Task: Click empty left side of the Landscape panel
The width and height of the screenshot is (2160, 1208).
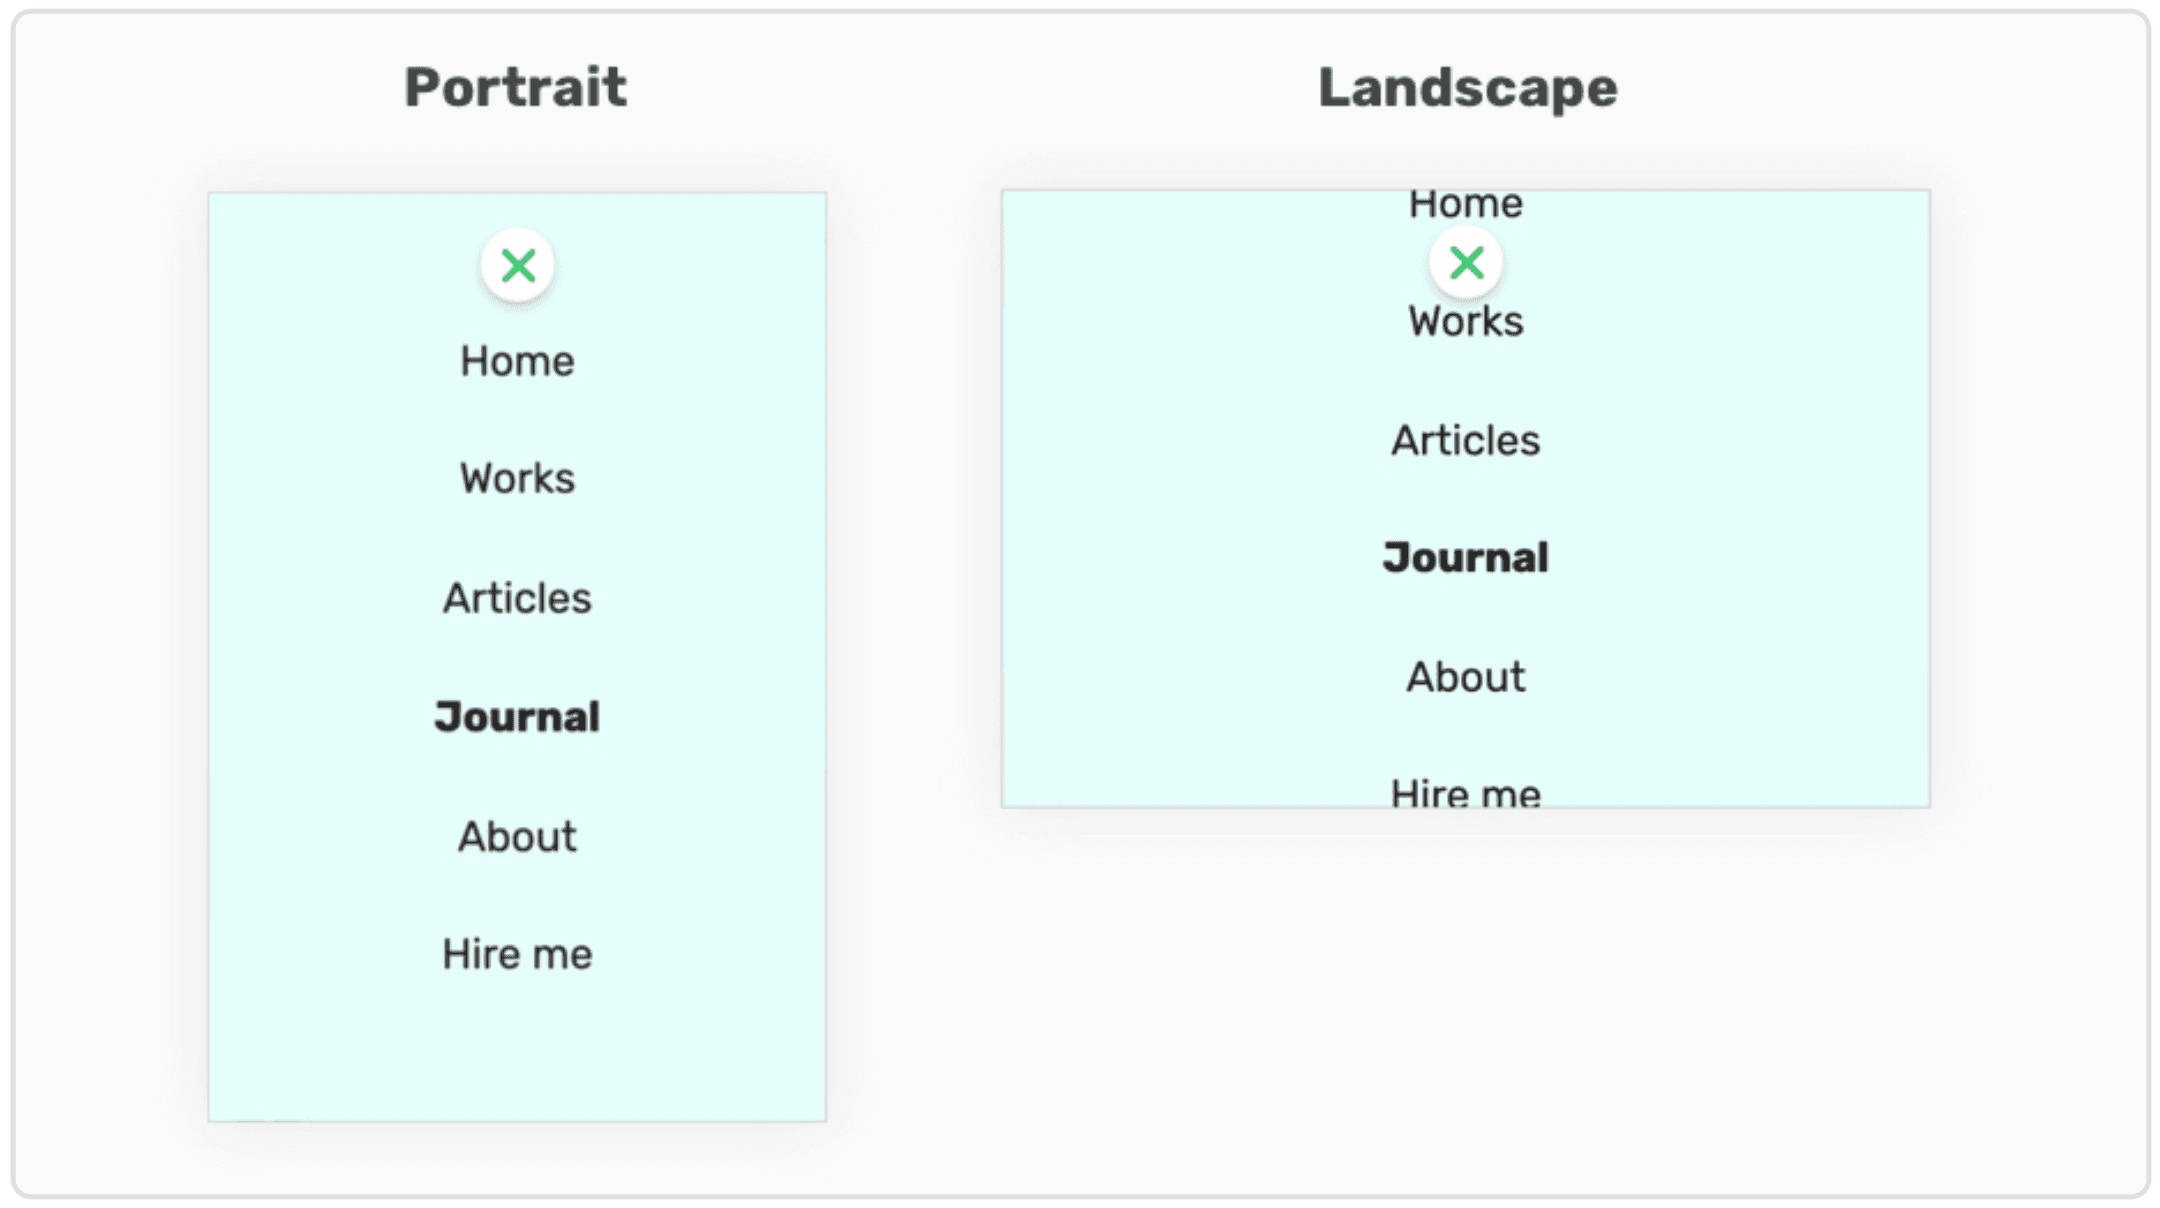Action: coord(1150,500)
